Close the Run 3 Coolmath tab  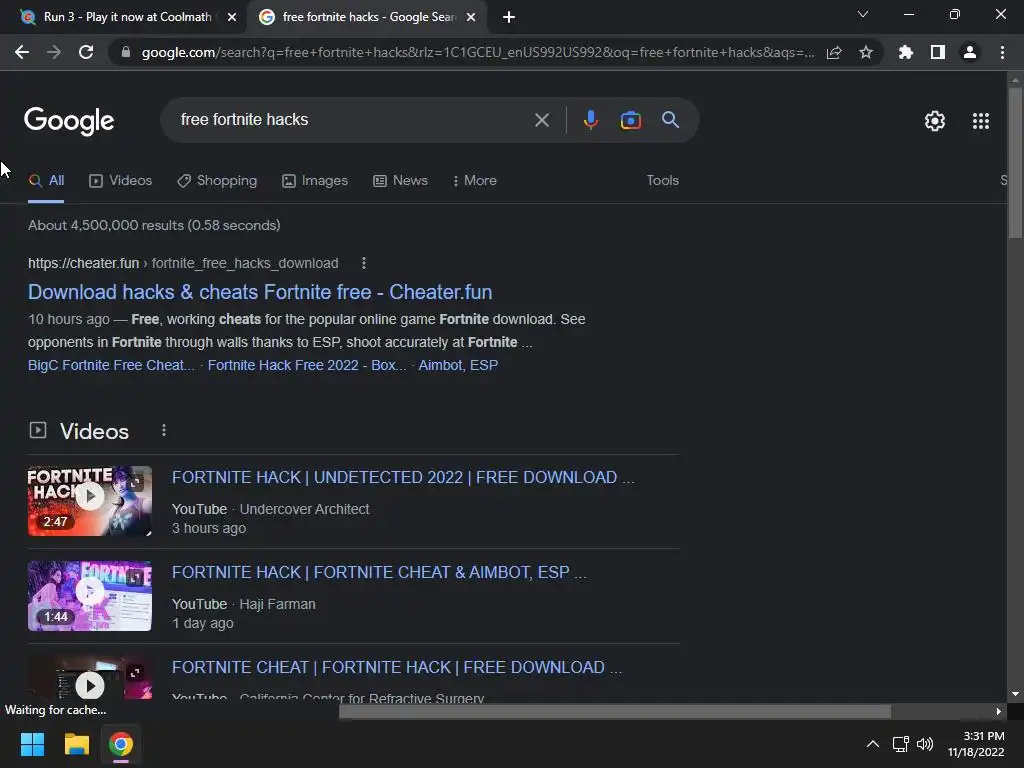[x=232, y=17]
